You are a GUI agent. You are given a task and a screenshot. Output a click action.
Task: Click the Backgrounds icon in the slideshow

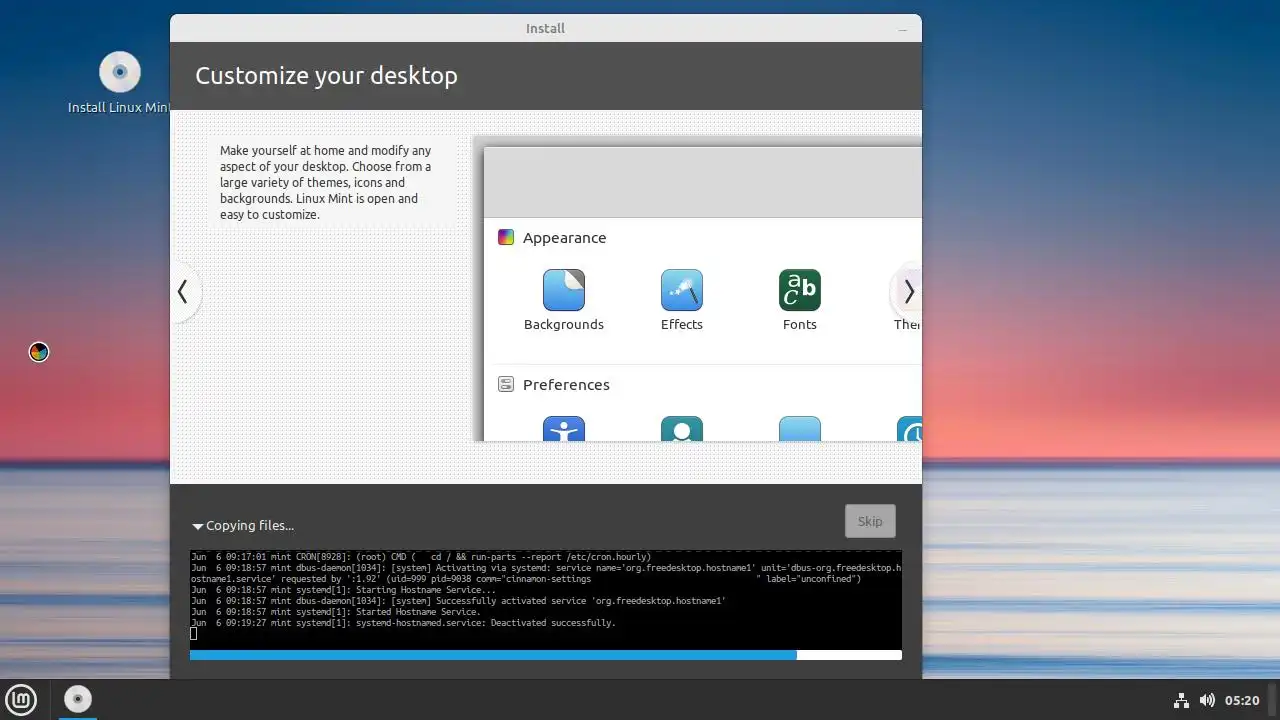[x=564, y=290]
